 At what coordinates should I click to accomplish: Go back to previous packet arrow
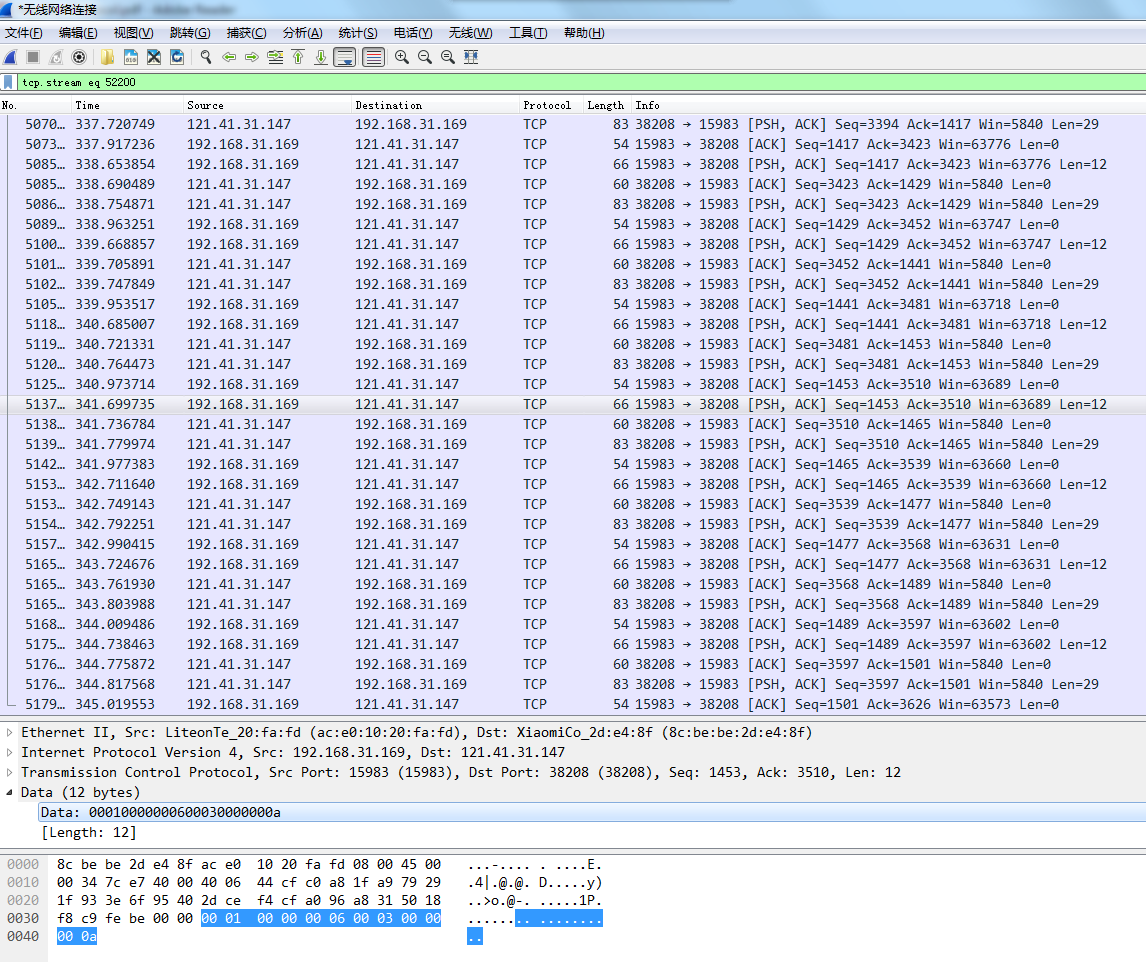coord(229,57)
